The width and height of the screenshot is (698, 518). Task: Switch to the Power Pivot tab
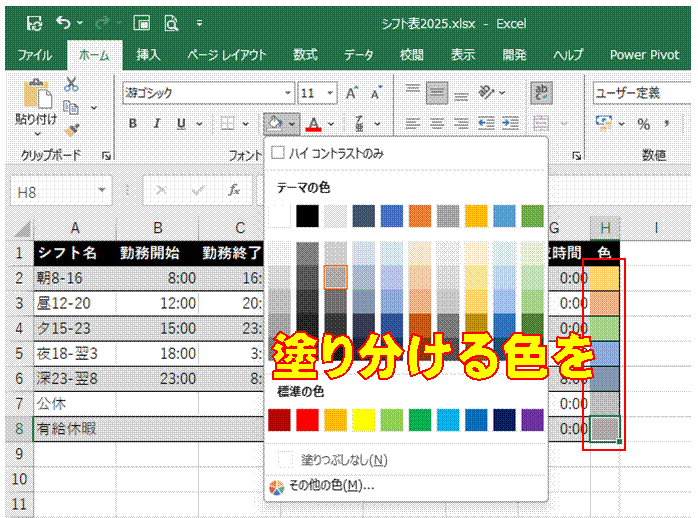coord(644,55)
